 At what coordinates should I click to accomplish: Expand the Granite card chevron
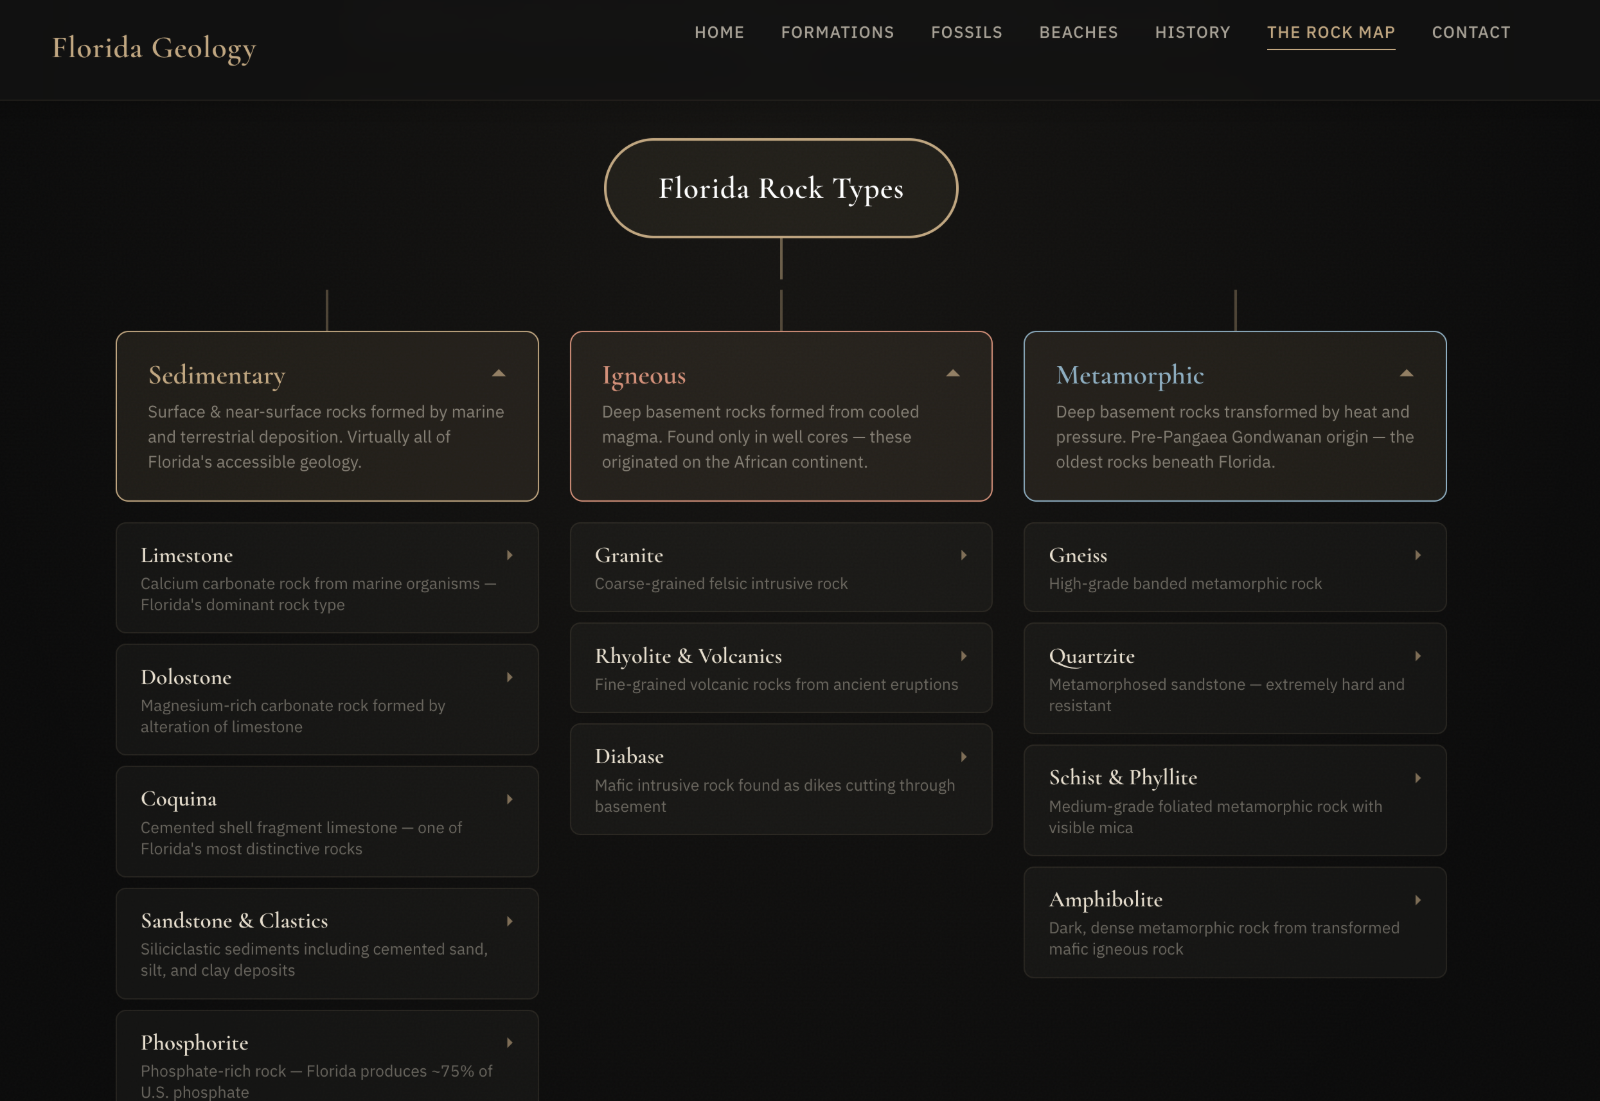click(964, 555)
